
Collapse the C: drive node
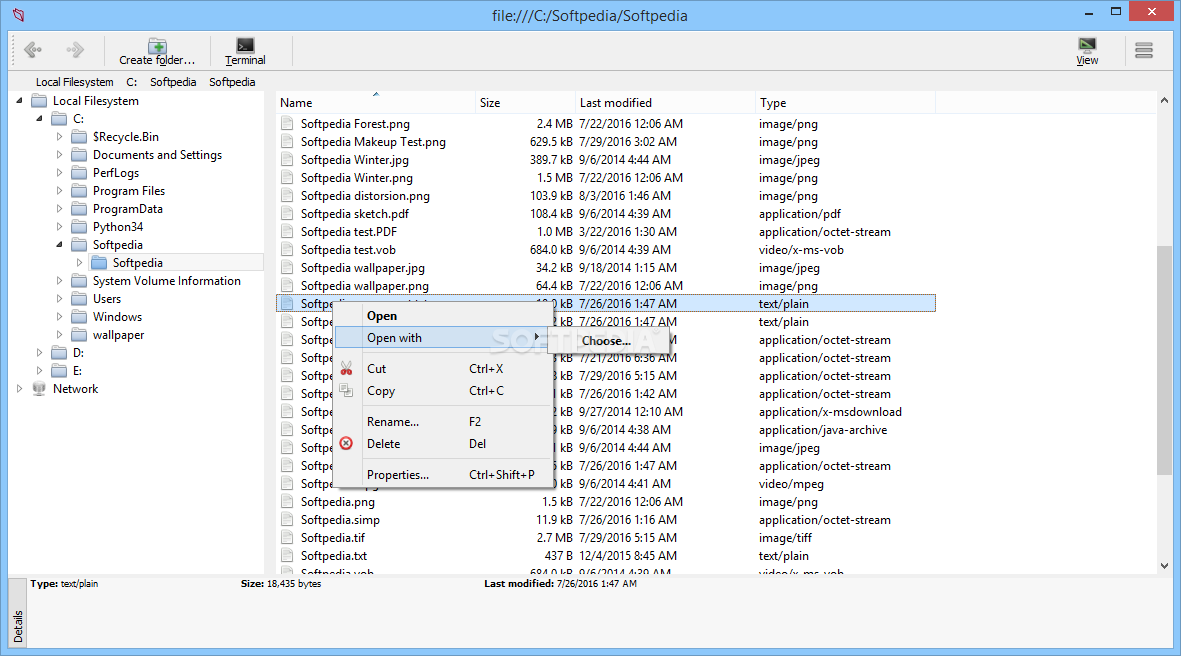pos(39,119)
